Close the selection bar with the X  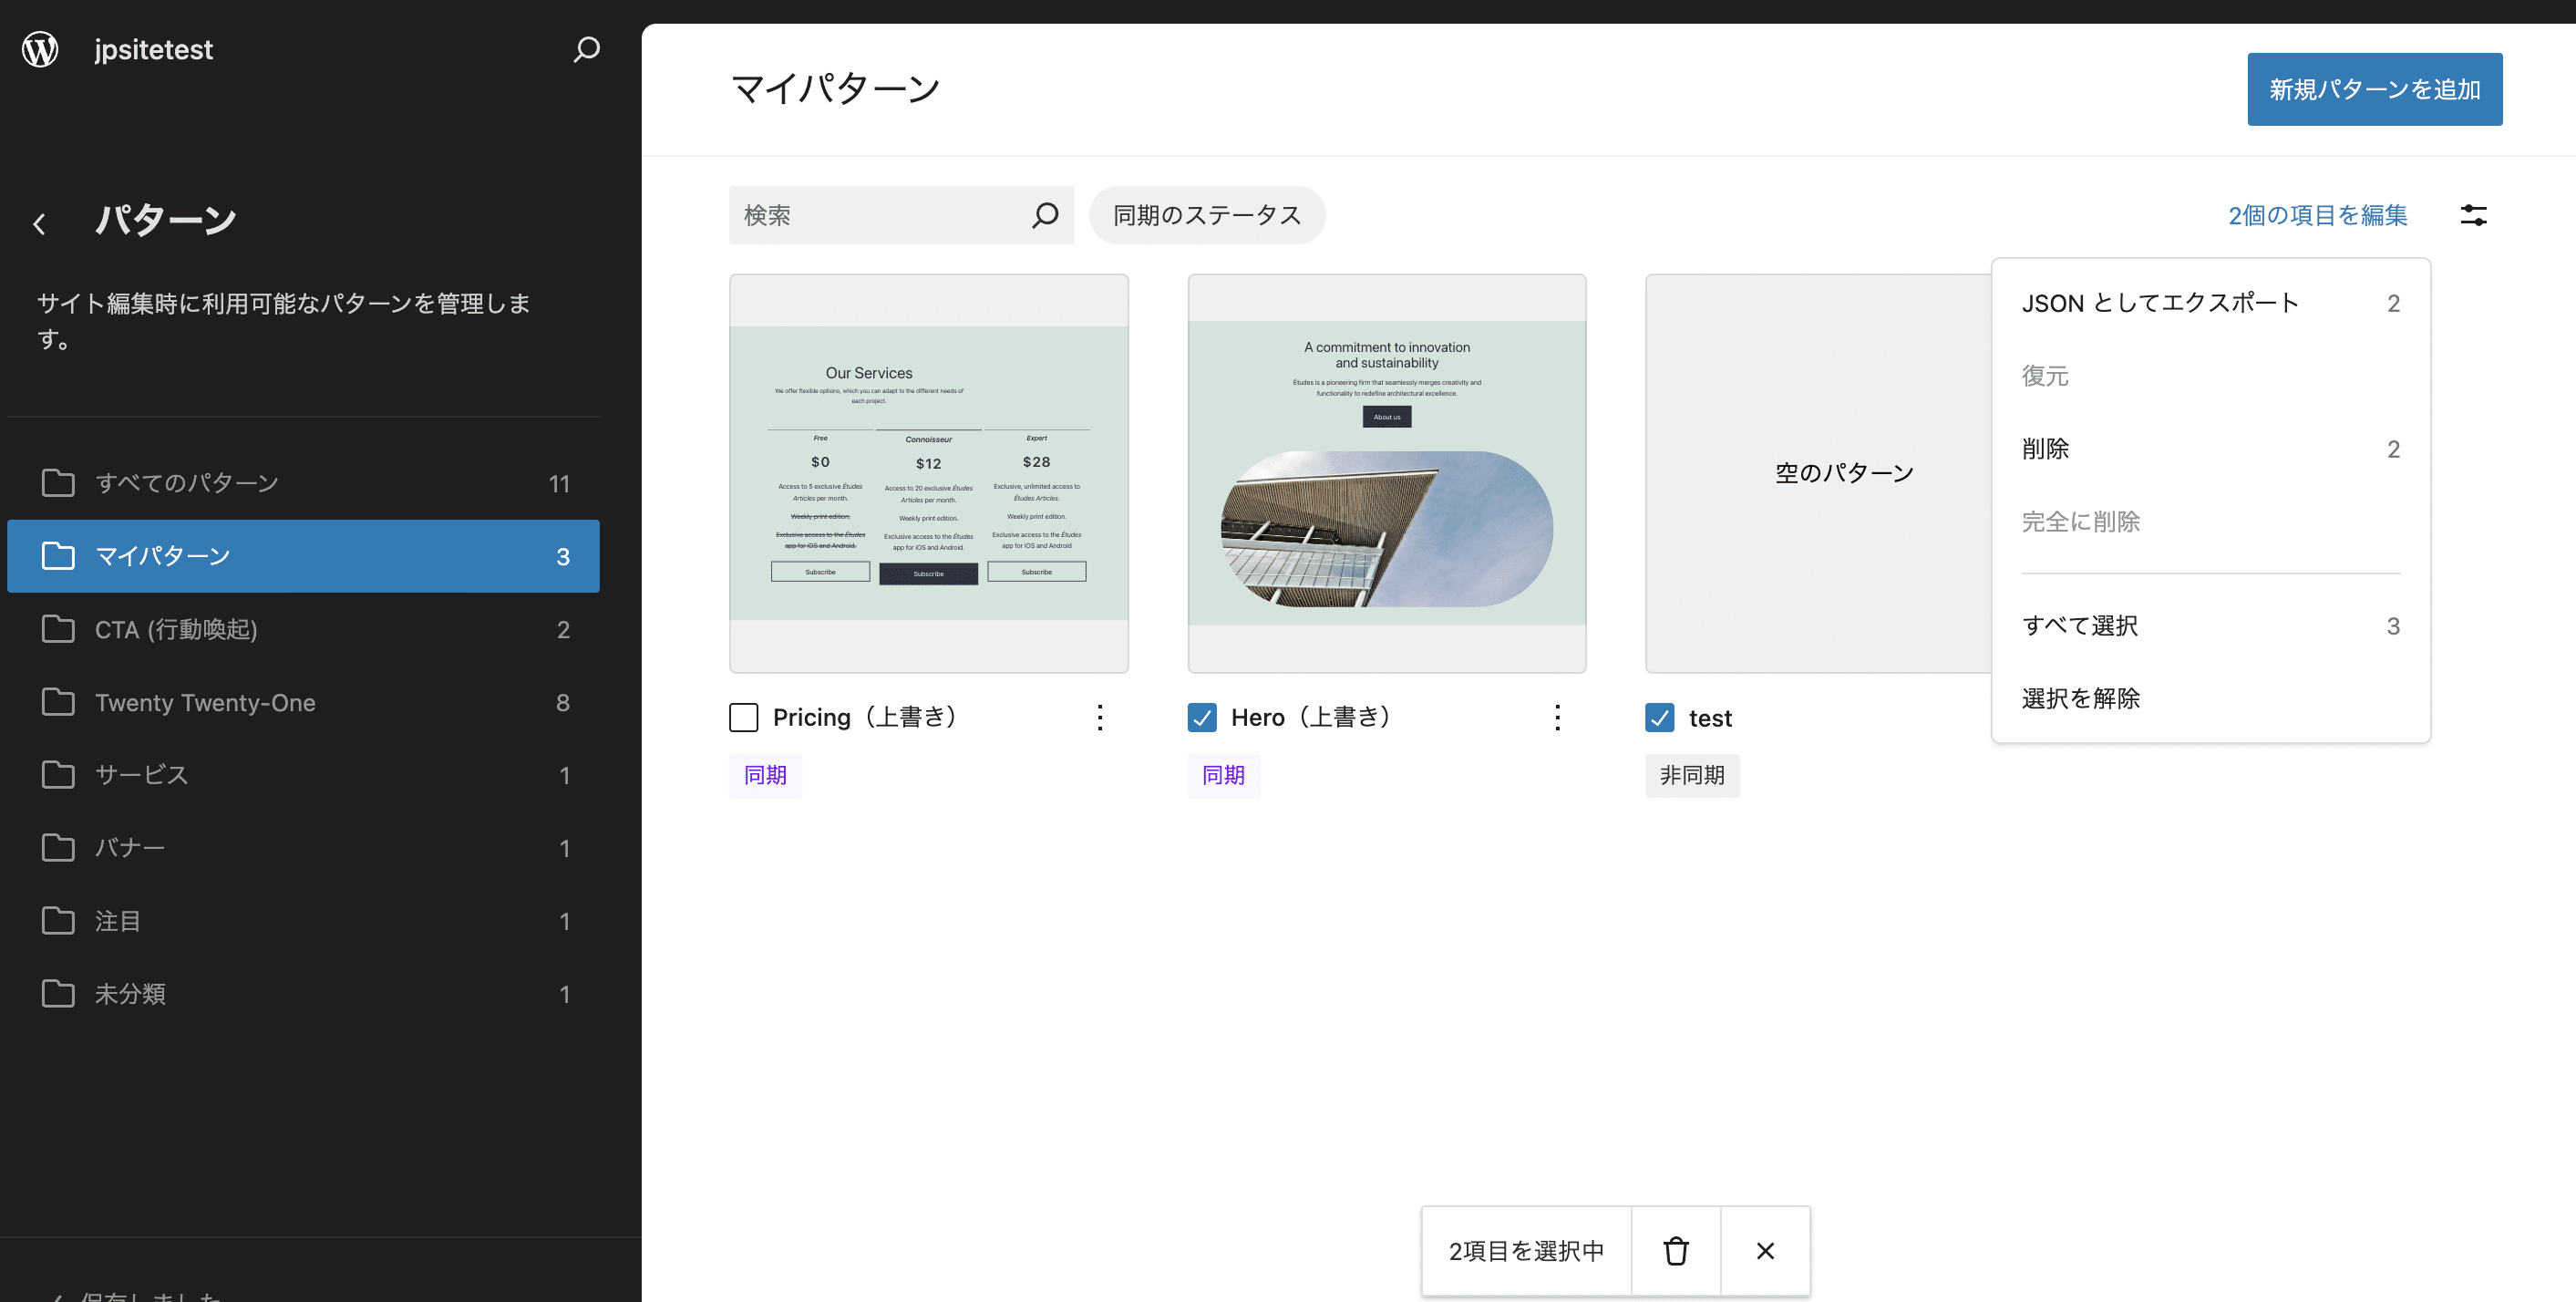[x=1765, y=1251]
